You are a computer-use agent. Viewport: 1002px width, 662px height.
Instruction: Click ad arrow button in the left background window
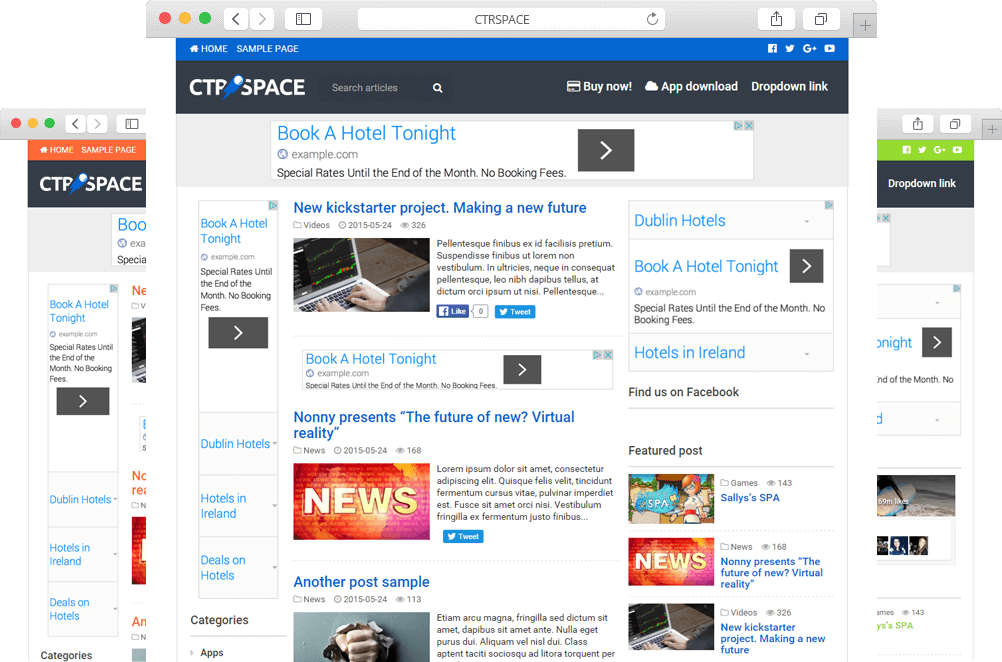coord(82,401)
